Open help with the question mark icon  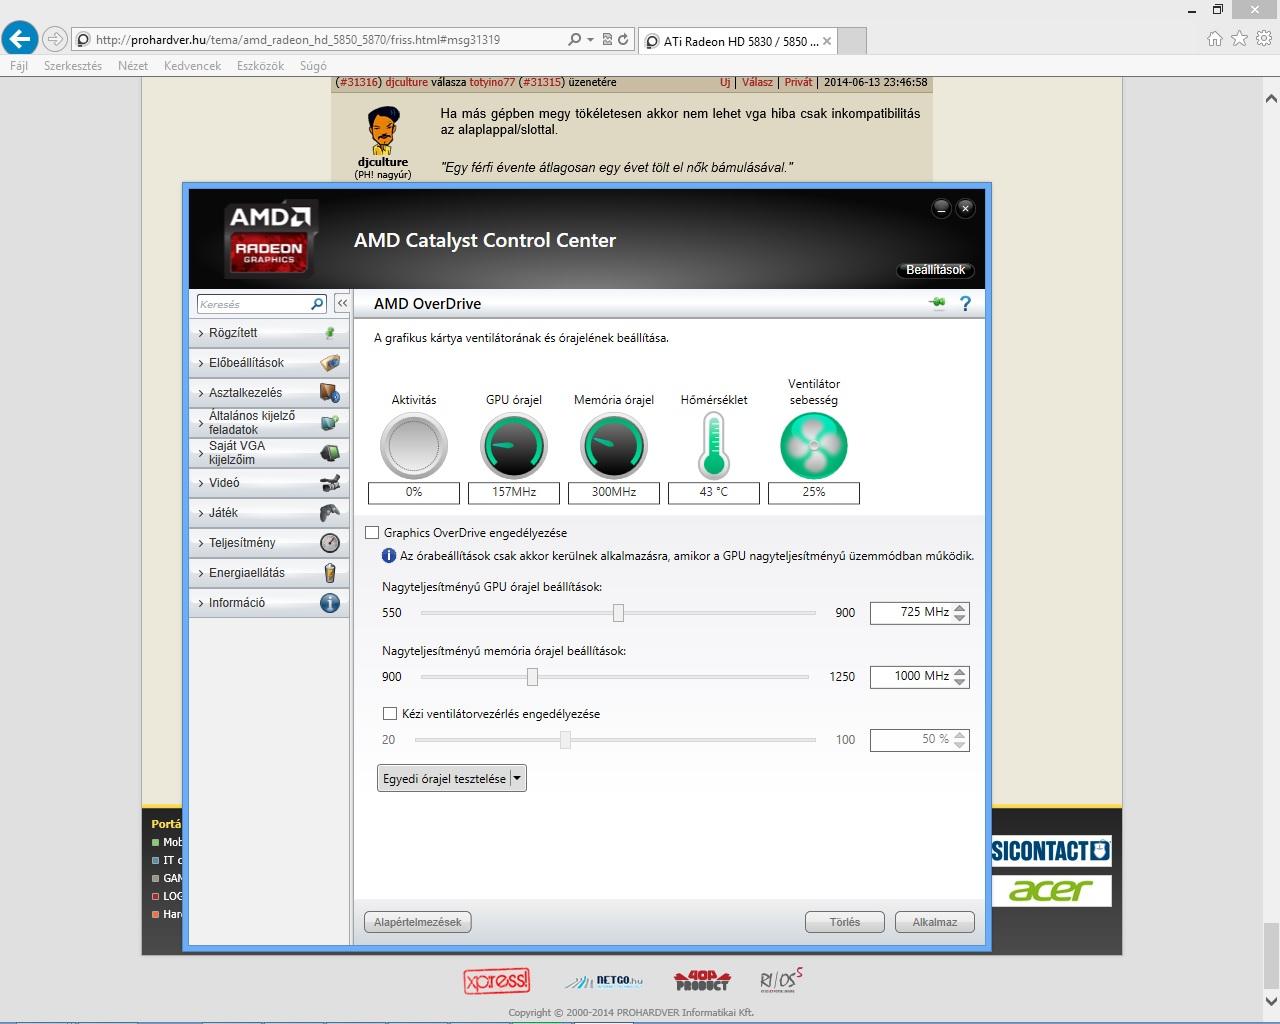(965, 303)
